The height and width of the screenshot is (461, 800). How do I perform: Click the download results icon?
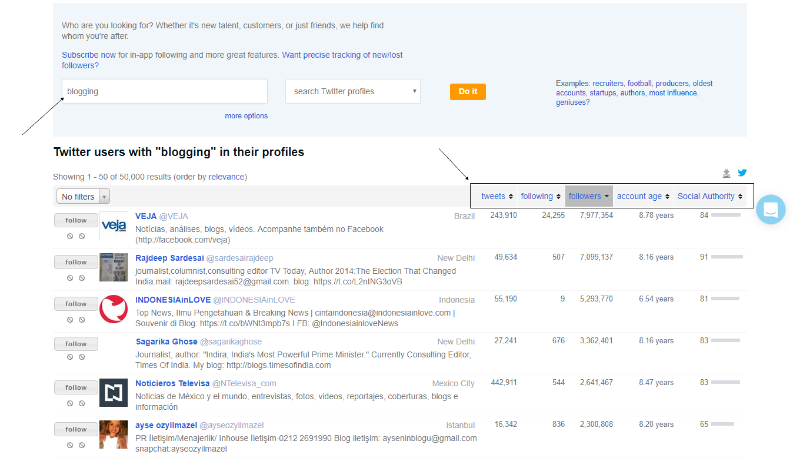coord(726,173)
